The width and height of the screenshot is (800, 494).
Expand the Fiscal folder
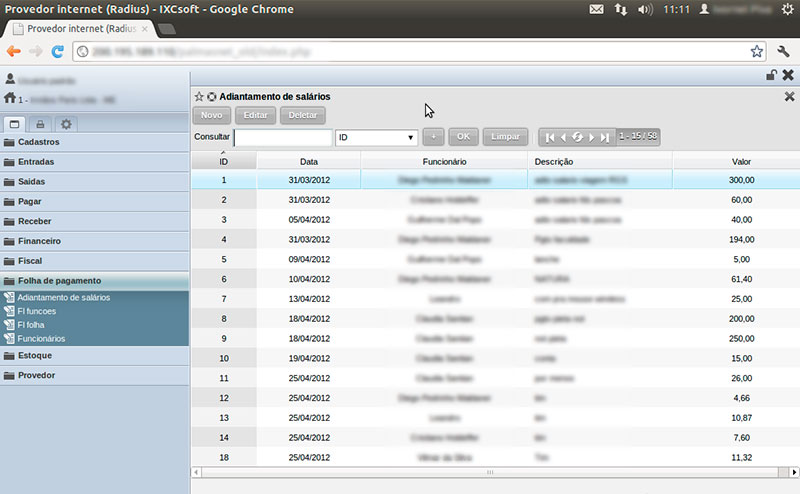(x=94, y=261)
